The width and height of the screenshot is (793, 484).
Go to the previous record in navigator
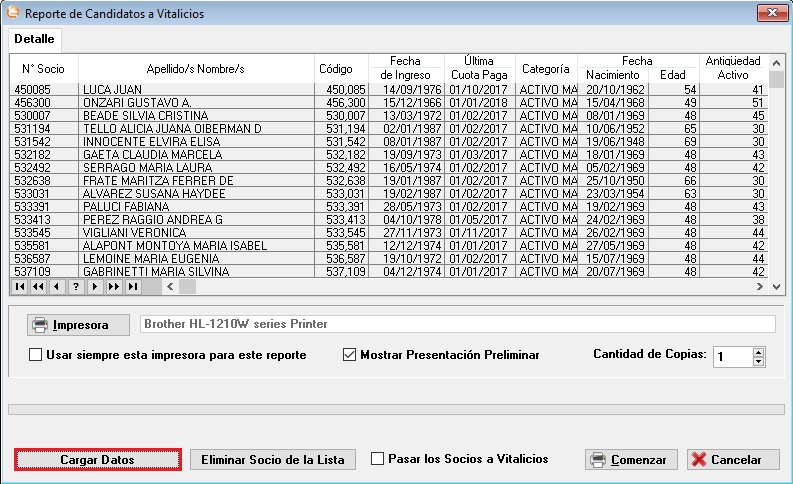56,286
